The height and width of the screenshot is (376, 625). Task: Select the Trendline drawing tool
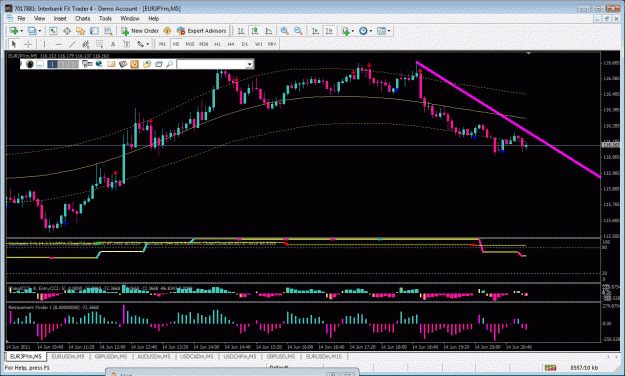click(x=72, y=44)
